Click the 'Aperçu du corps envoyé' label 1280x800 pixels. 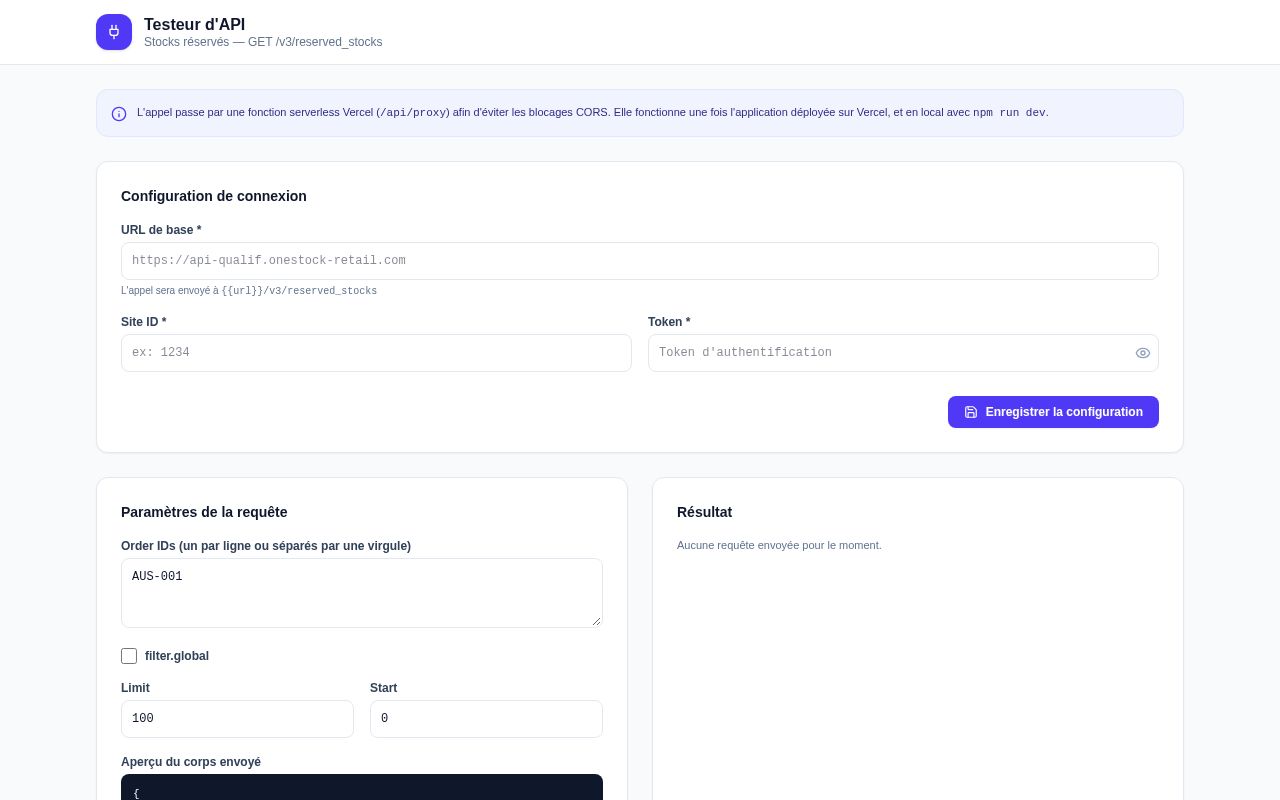click(x=191, y=762)
